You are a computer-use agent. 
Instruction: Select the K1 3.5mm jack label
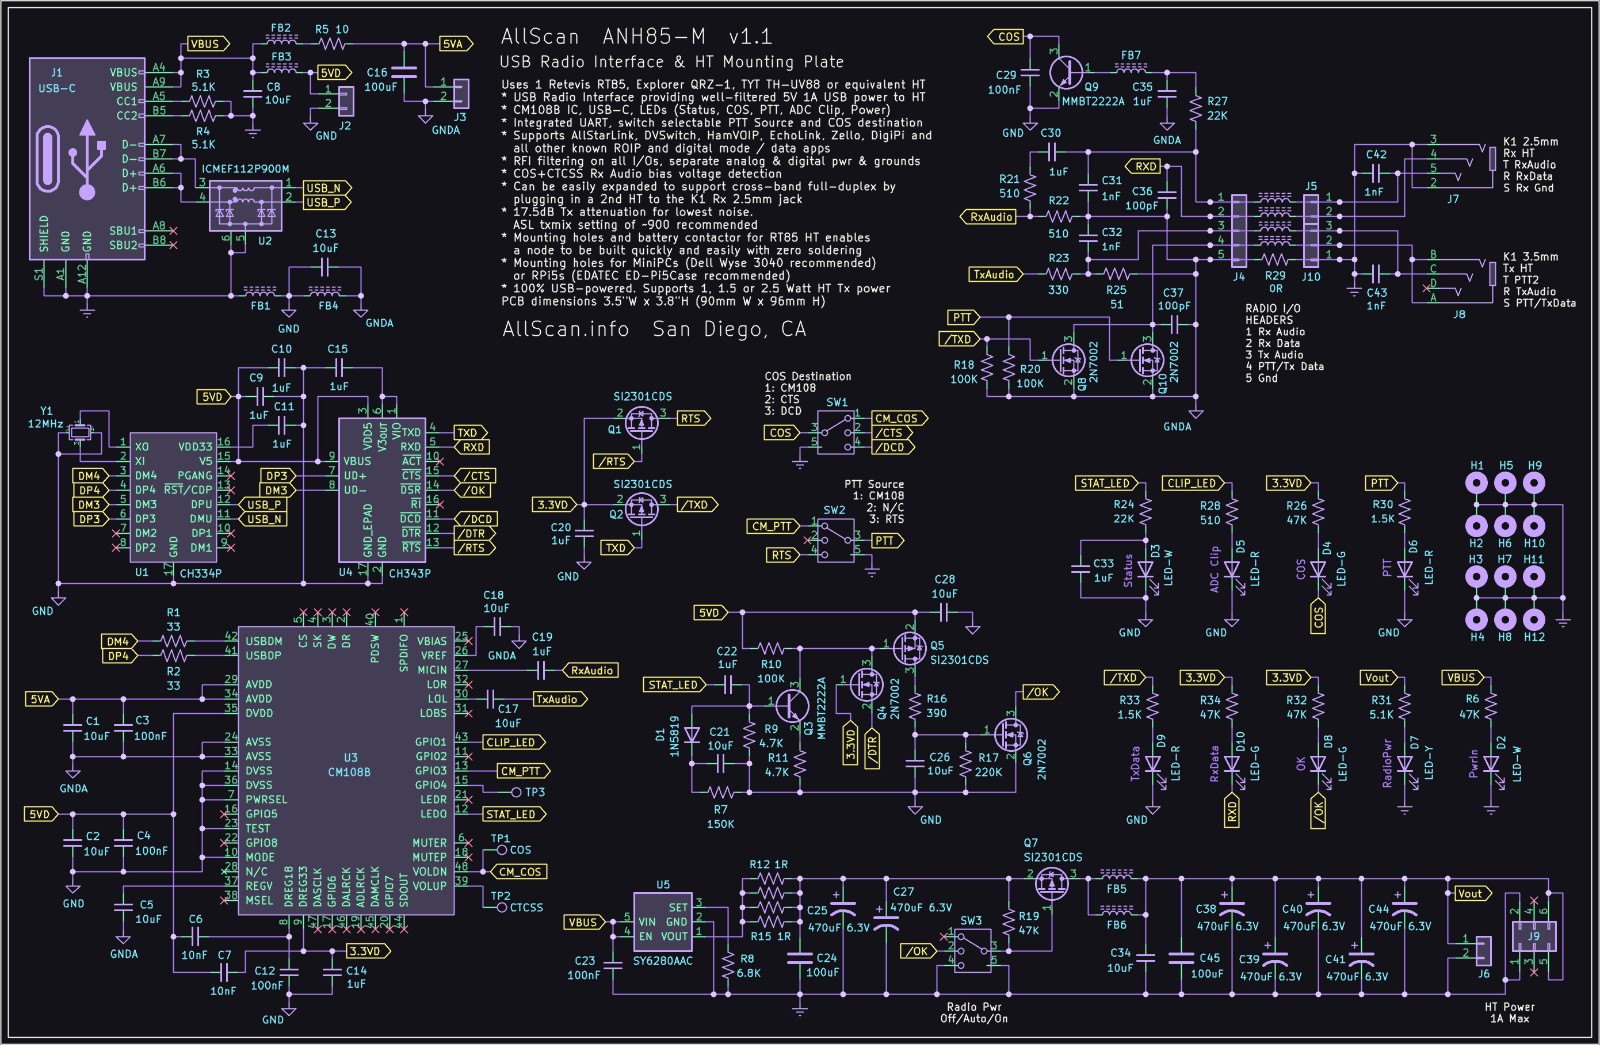pos(1530,257)
